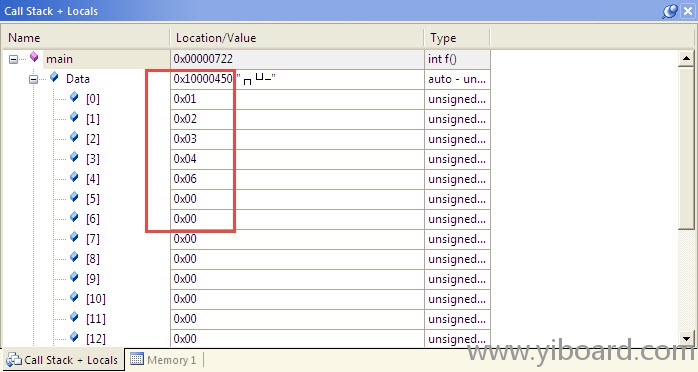Collapse the Data array node
Image resolution: width=698 pixels, height=372 pixels.
[x=33, y=79]
